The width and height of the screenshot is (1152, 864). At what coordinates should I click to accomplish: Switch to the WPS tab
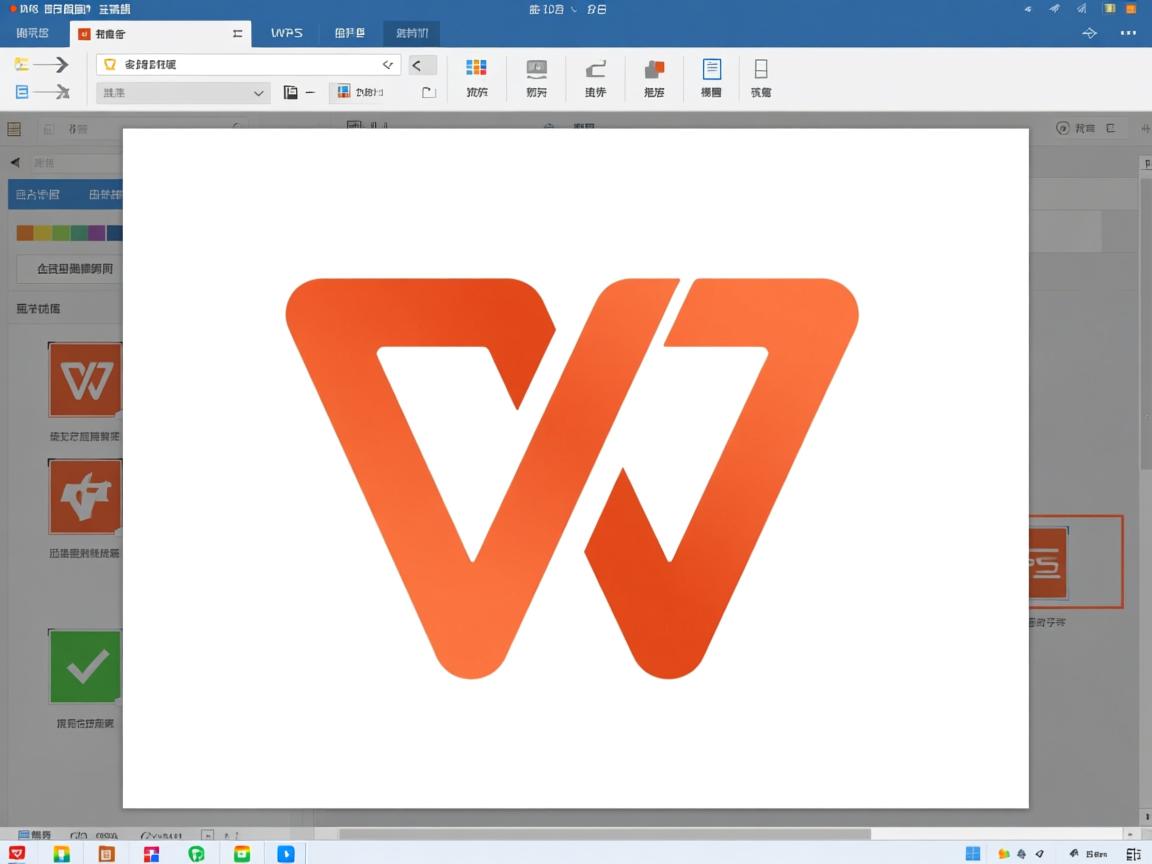[x=287, y=33]
